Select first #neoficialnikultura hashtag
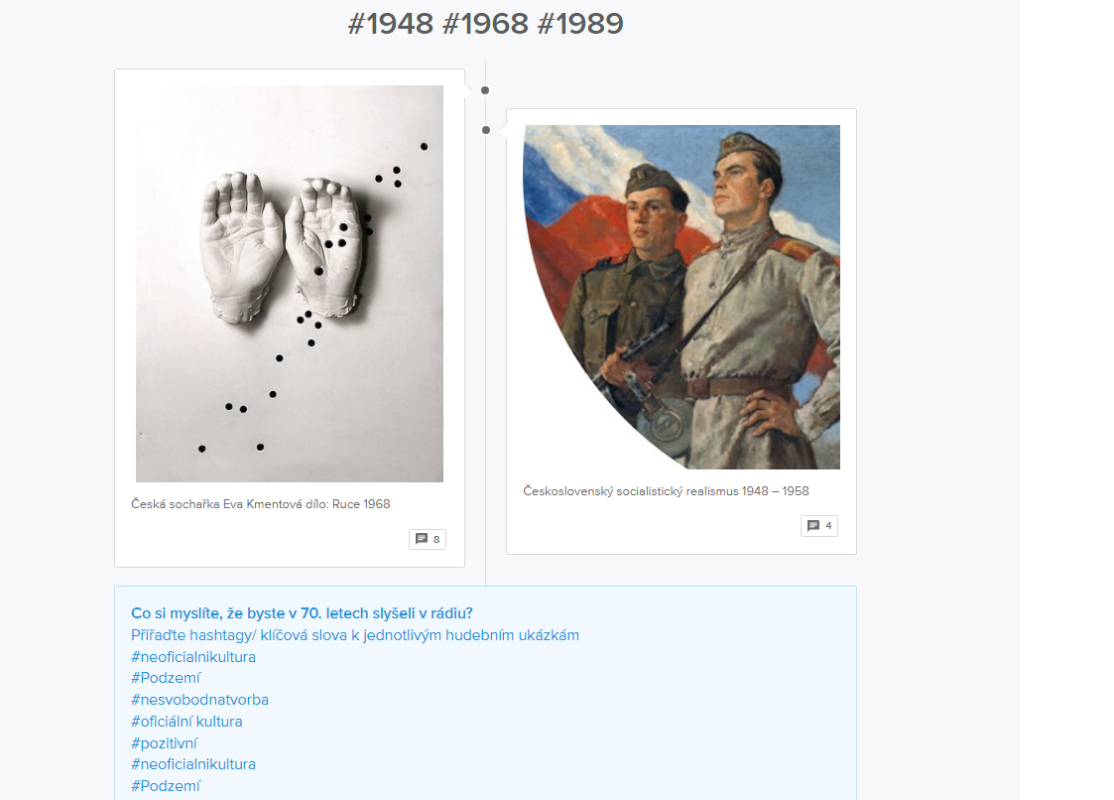 pos(193,657)
